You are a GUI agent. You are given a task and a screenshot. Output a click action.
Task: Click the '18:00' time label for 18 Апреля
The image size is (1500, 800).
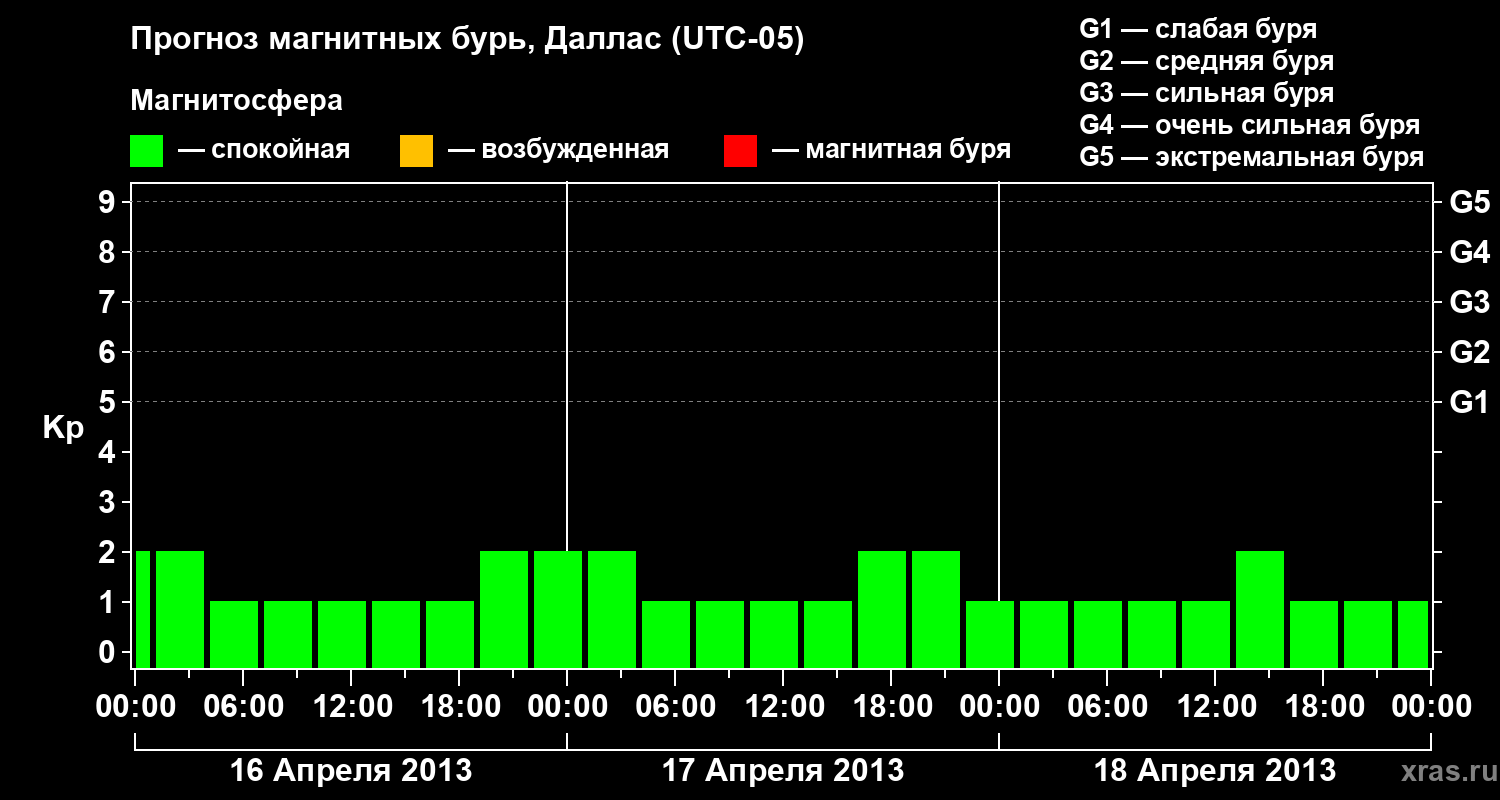pyautogui.click(x=1323, y=707)
